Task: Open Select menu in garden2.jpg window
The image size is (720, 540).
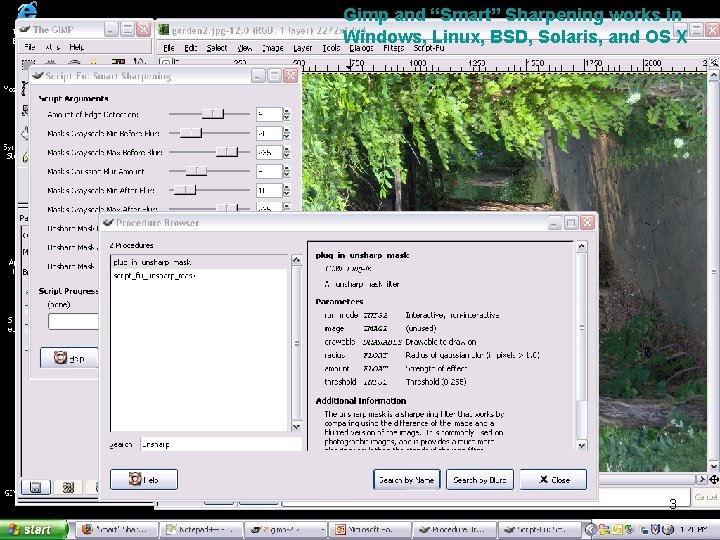Action: coord(217,48)
